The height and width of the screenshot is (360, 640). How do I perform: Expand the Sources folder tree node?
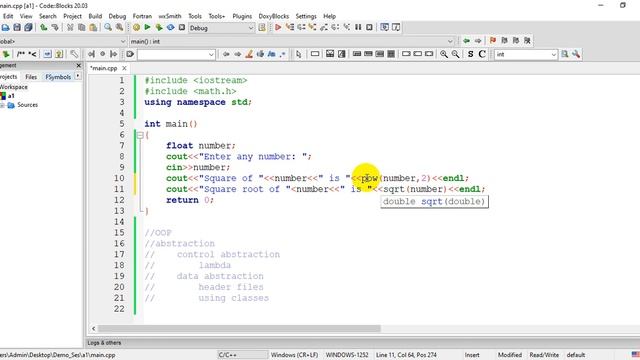2,105
